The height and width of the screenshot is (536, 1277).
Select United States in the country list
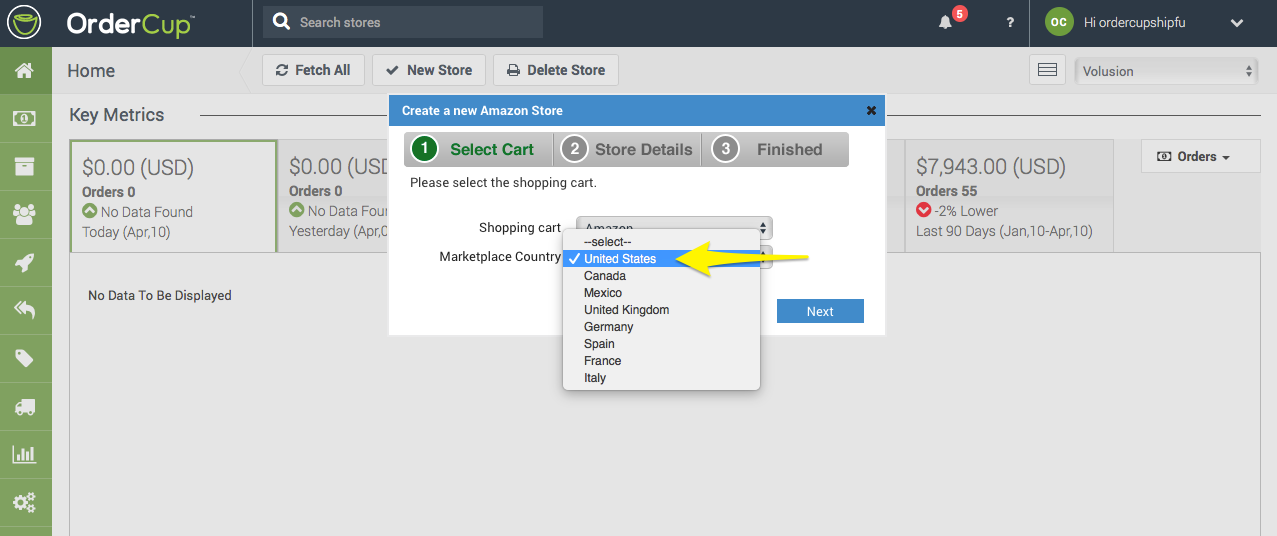point(662,259)
